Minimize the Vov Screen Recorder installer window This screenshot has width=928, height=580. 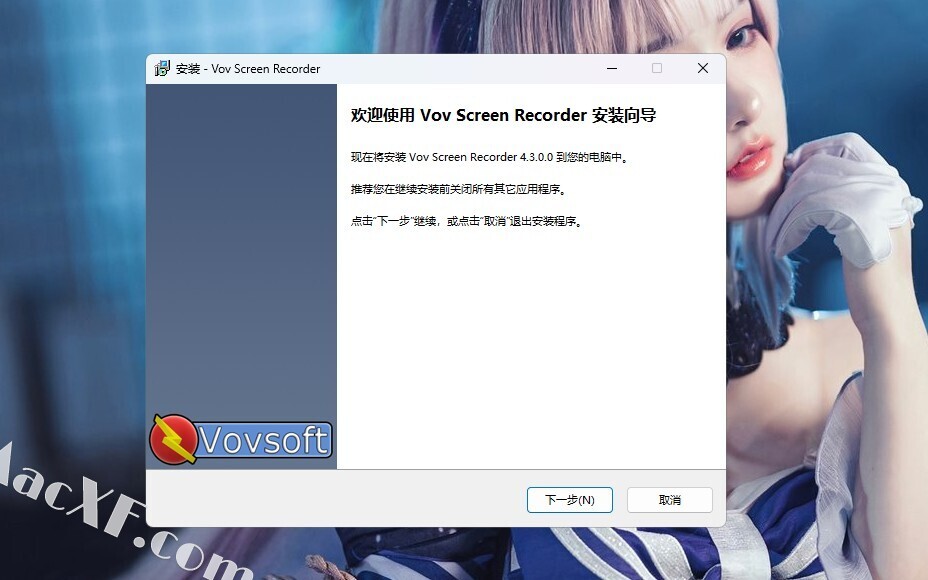[612, 69]
